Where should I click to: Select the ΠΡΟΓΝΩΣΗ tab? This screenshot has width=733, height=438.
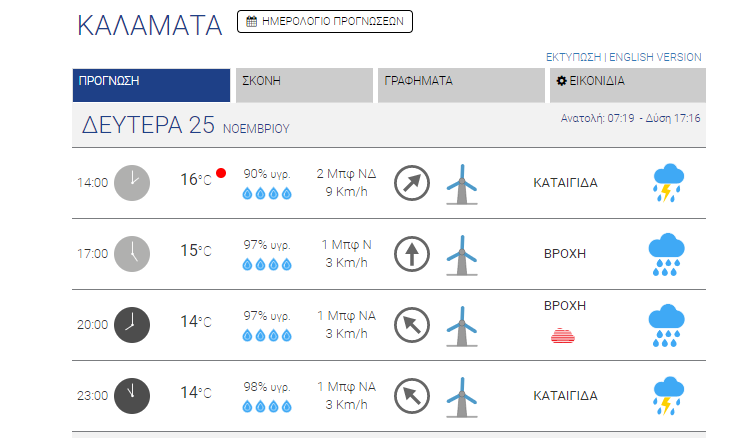pyautogui.click(x=151, y=85)
